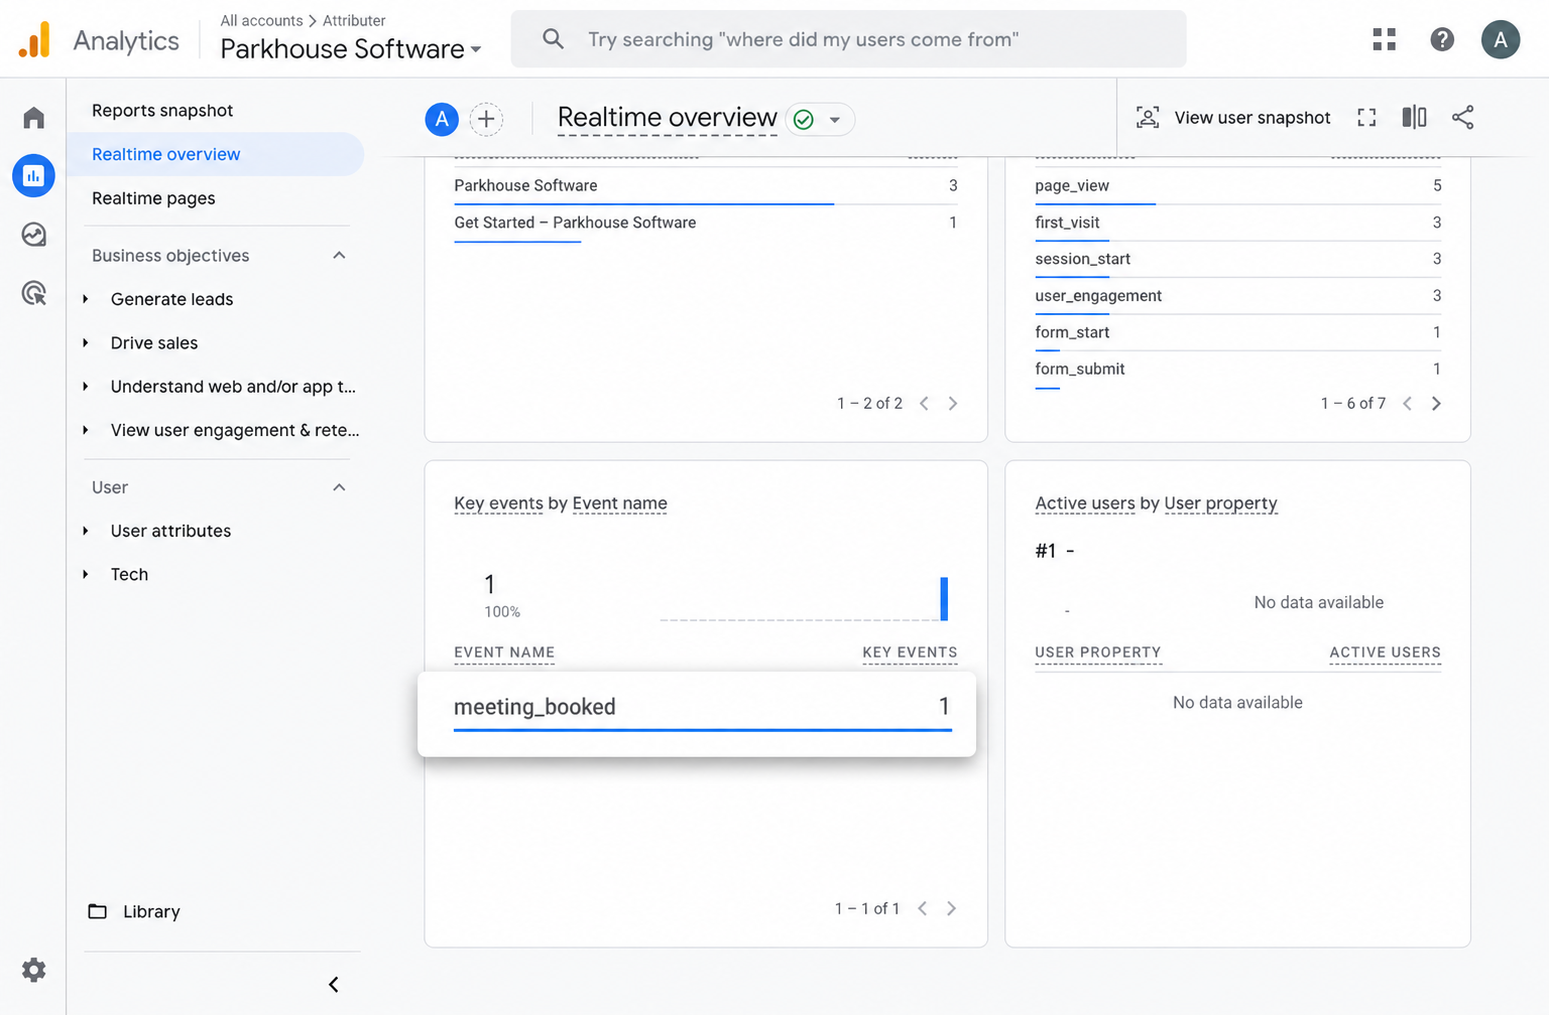The height and width of the screenshot is (1015, 1549).
Task: Click the User property dimension heading link
Action: [x=1220, y=503]
